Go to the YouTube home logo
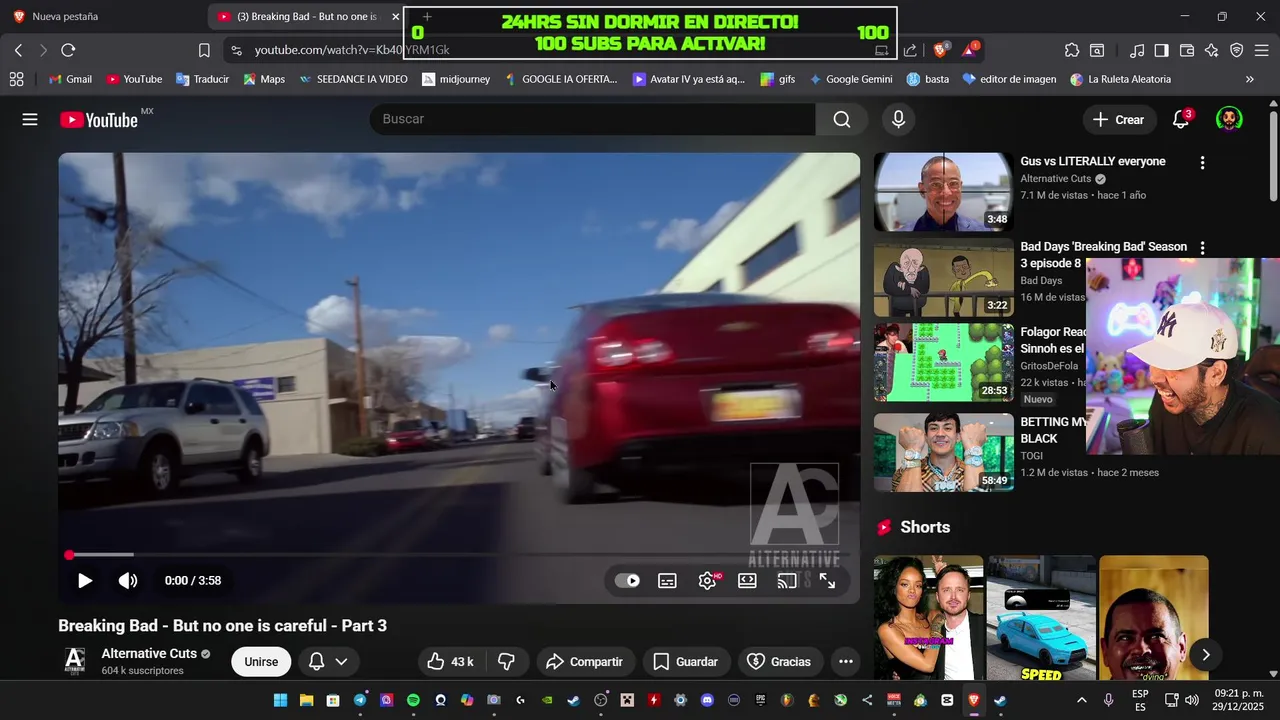The height and width of the screenshot is (720, 1280). click(x=99, y=120)
